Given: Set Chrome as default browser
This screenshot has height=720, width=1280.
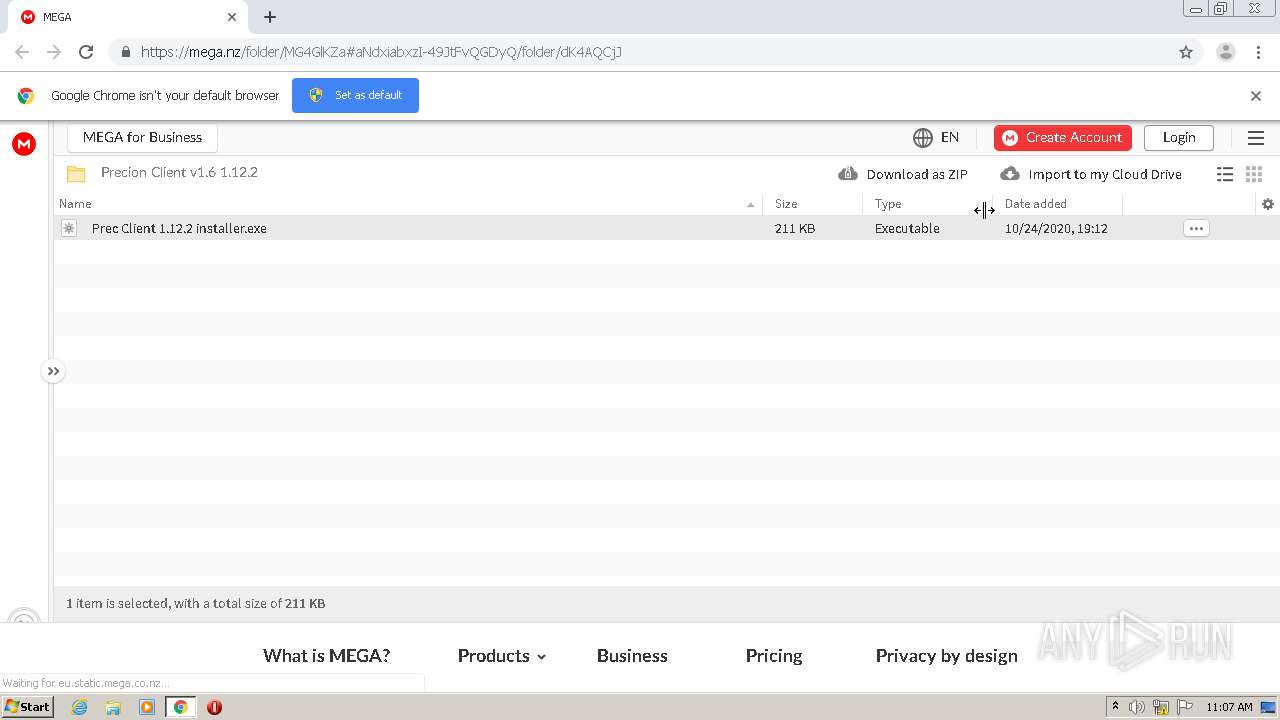Looking at the screenshot, I should coord(355,95).
